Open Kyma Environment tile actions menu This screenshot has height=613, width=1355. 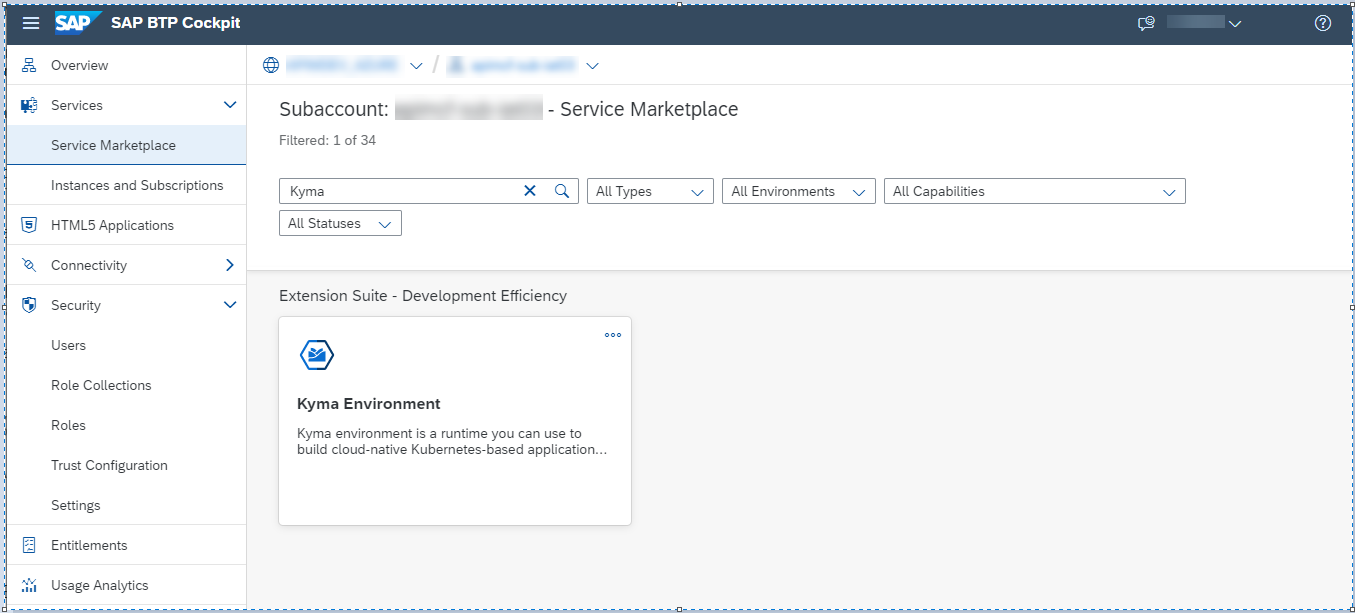[x=613, y=335]
